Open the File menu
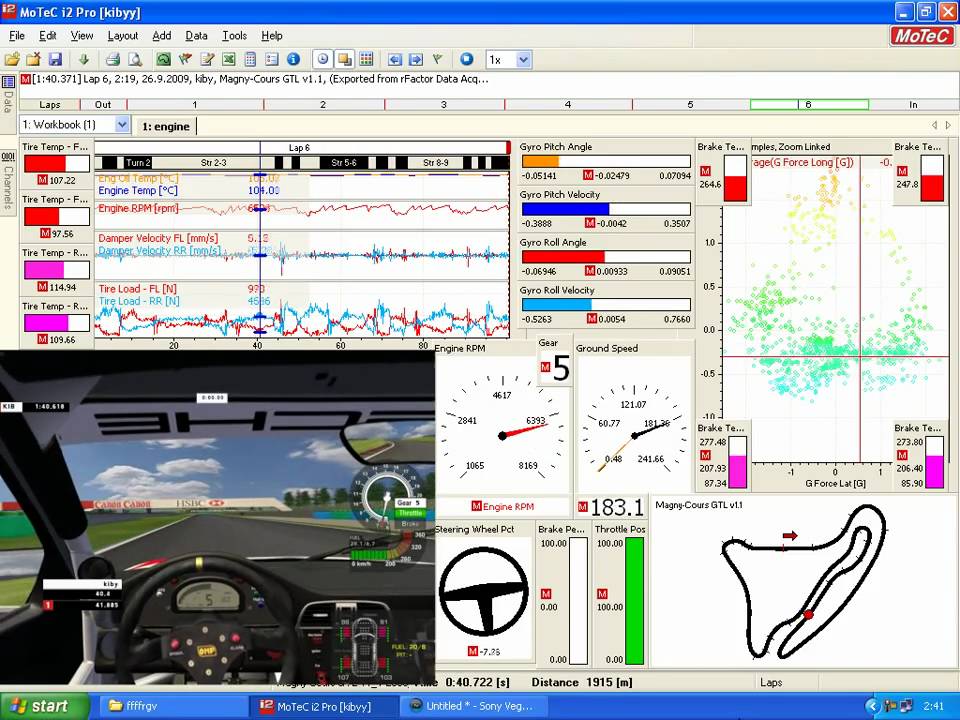 (17, 36)
